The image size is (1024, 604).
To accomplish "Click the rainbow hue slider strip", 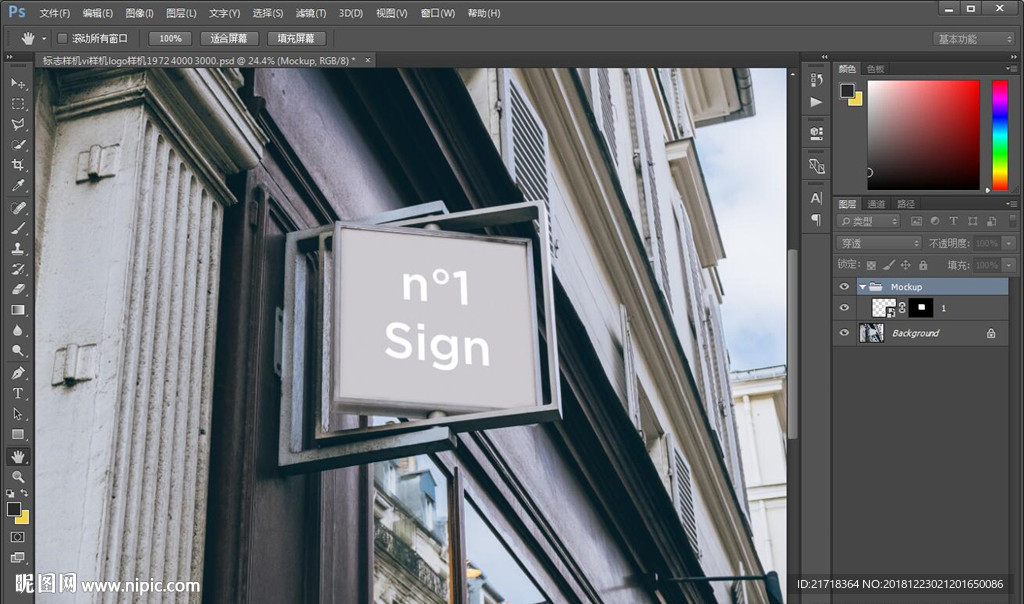I will tap(1000, 135).
